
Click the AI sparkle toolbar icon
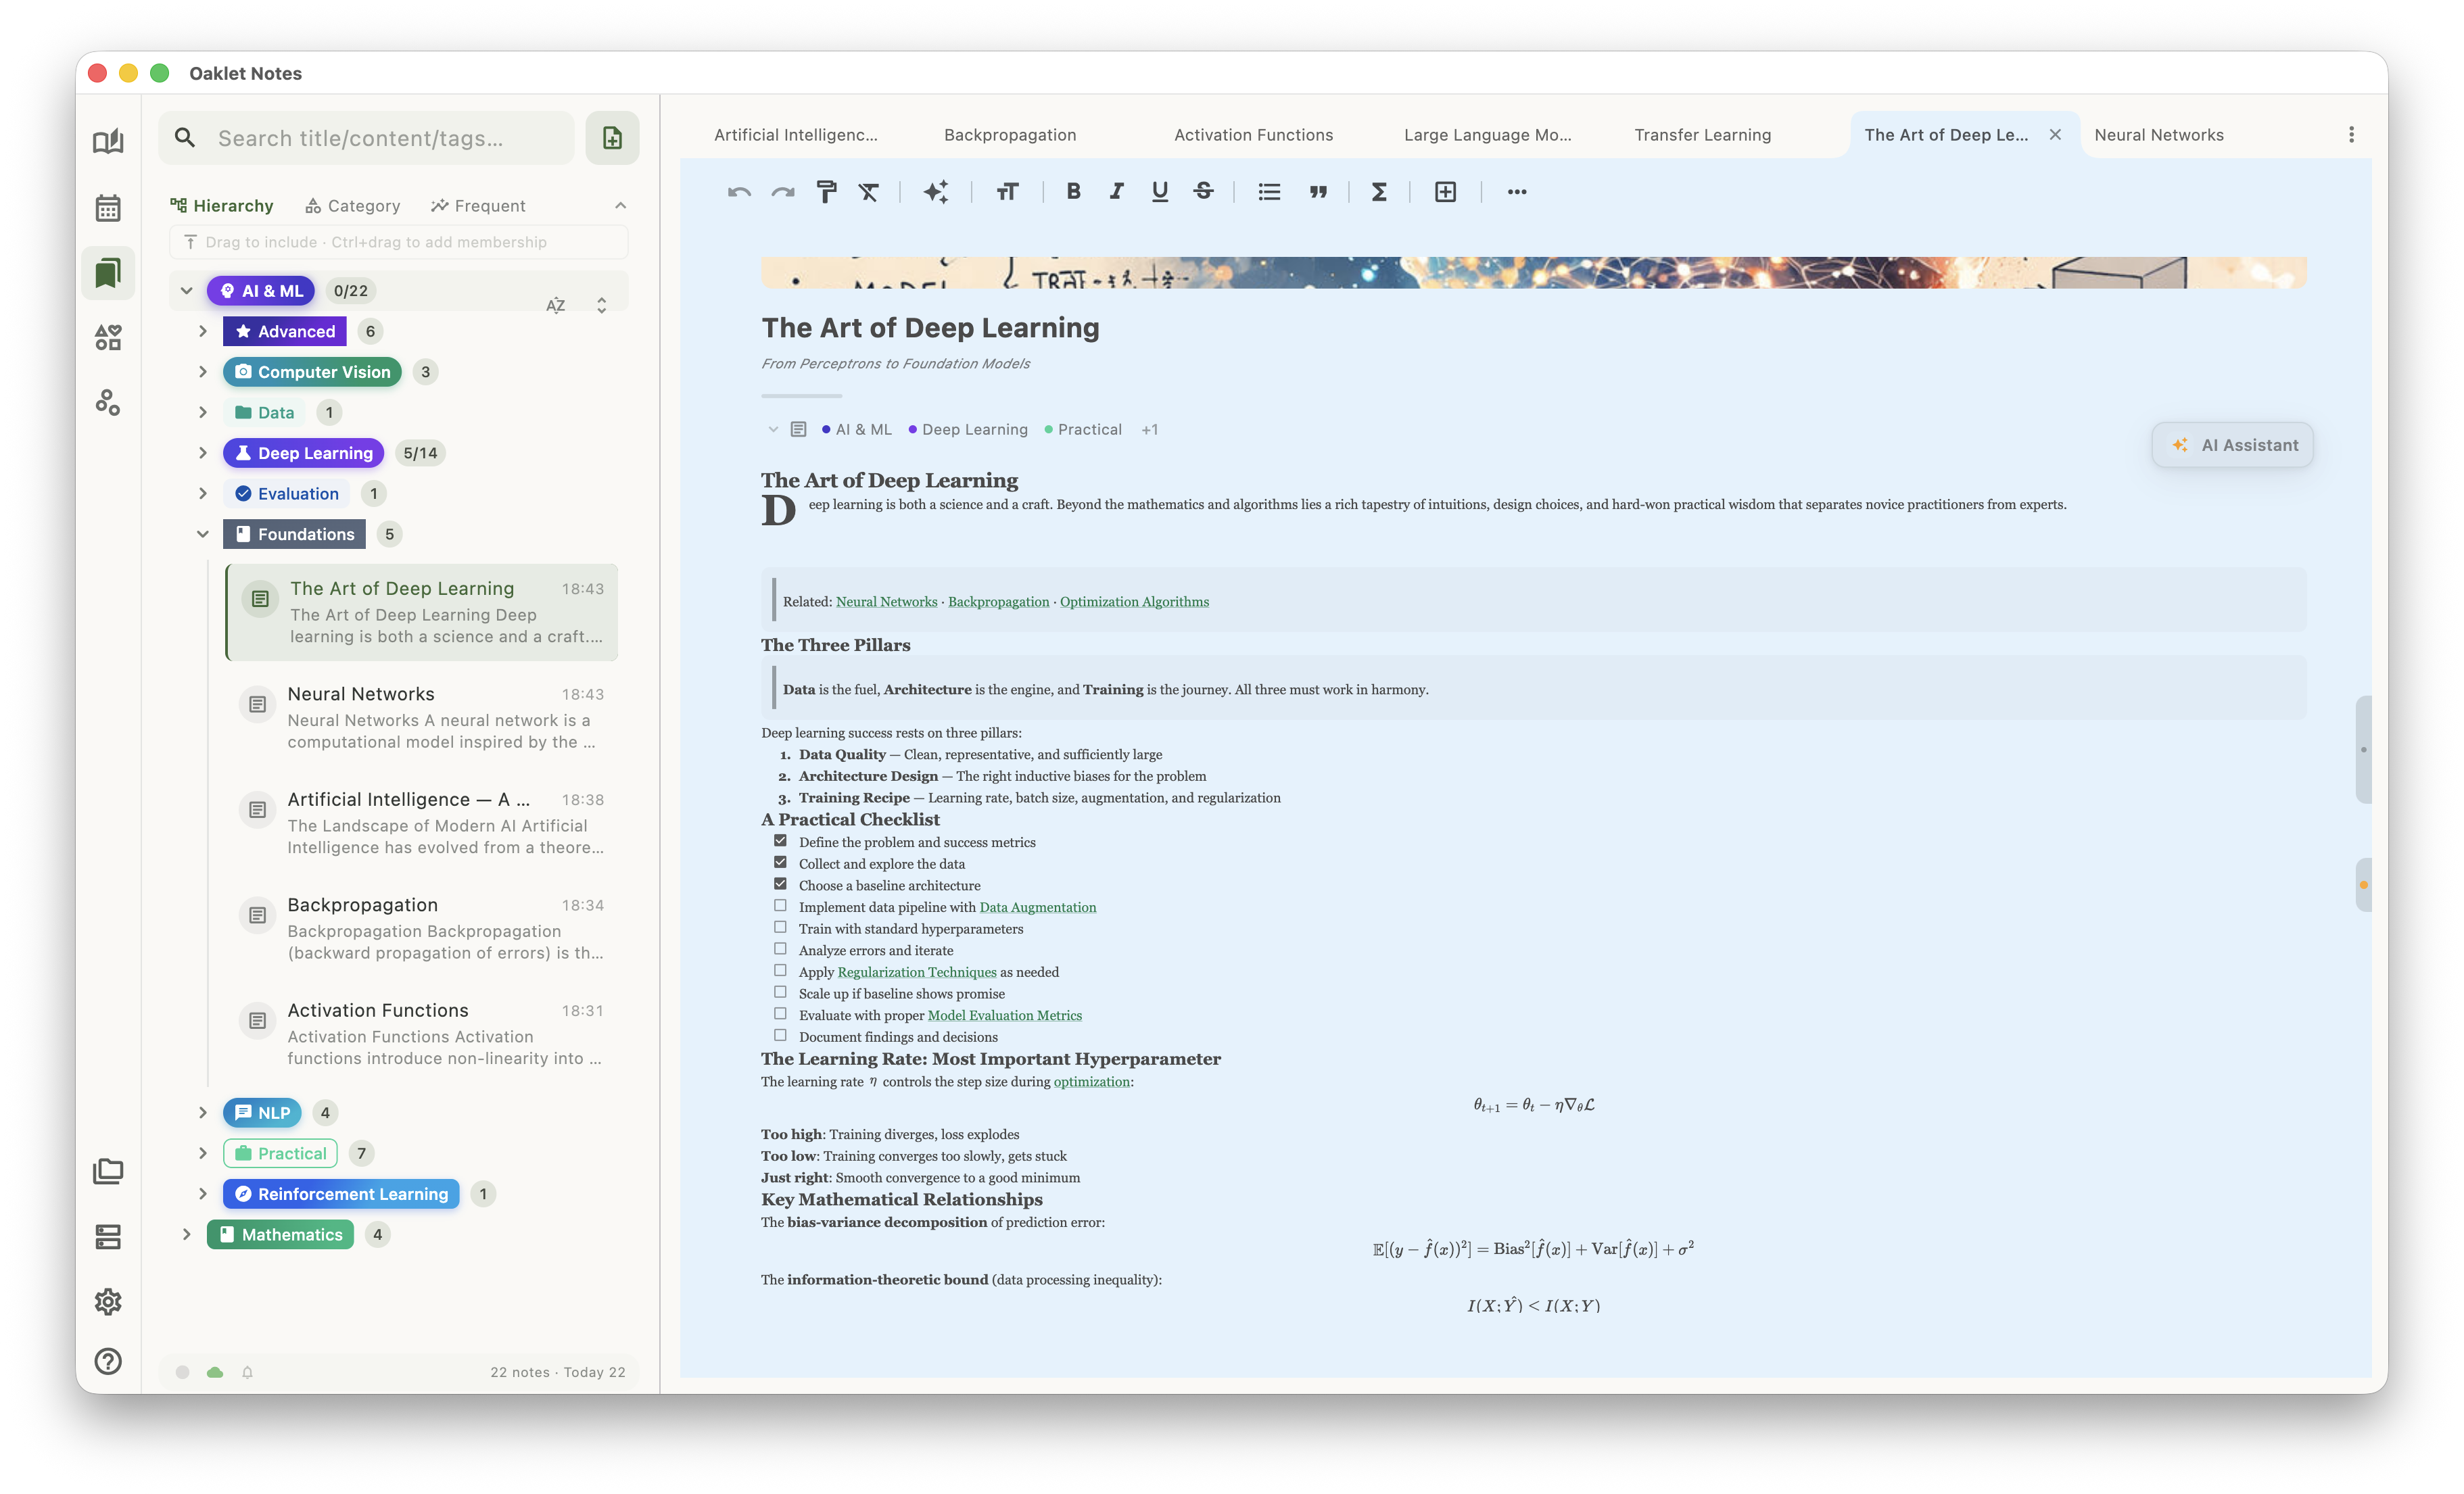click(x=935, y=192)
